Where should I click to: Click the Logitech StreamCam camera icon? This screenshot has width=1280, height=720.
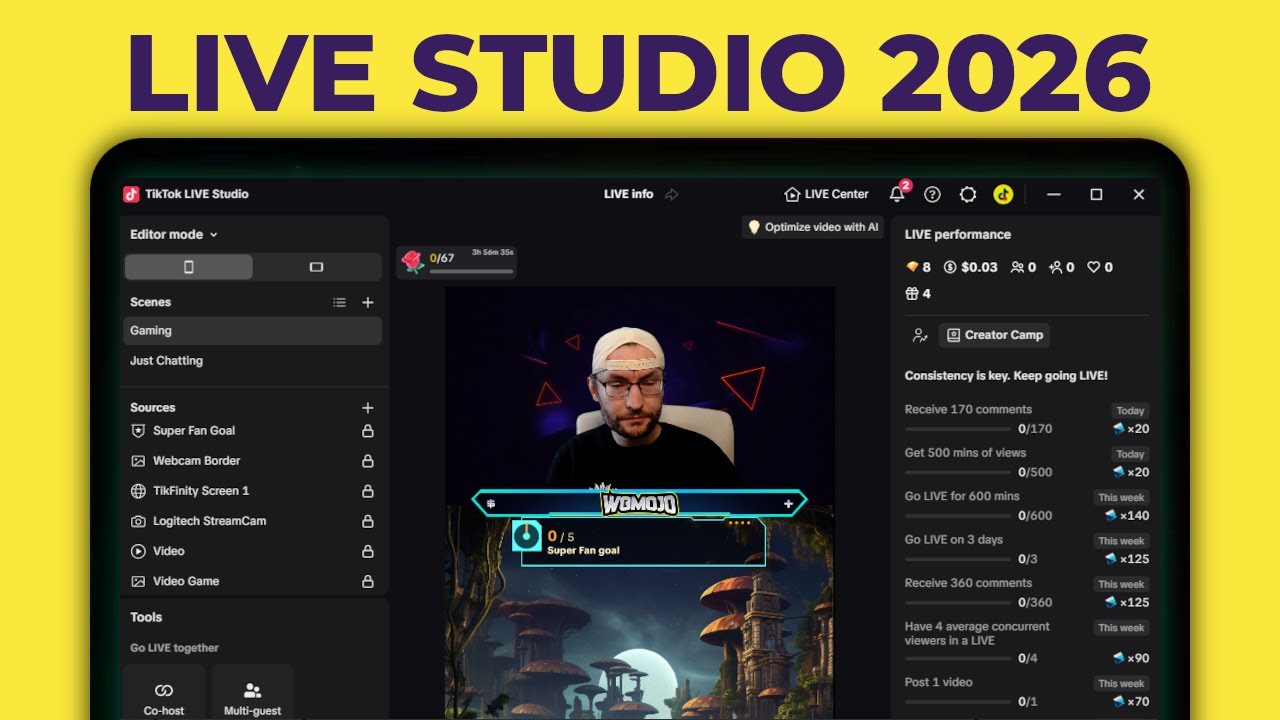tap(138, 521)
